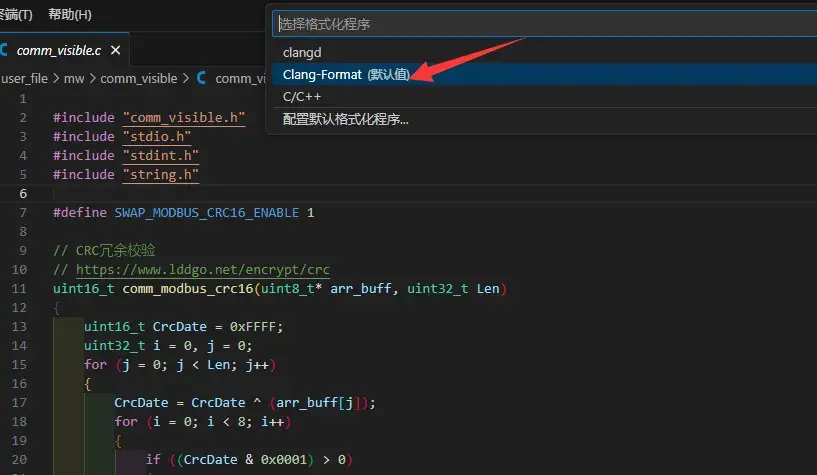Viewport: 817px width, 475px height.
Task: Select user_file in the breadcrumb
Action: [x=24, y=79]
